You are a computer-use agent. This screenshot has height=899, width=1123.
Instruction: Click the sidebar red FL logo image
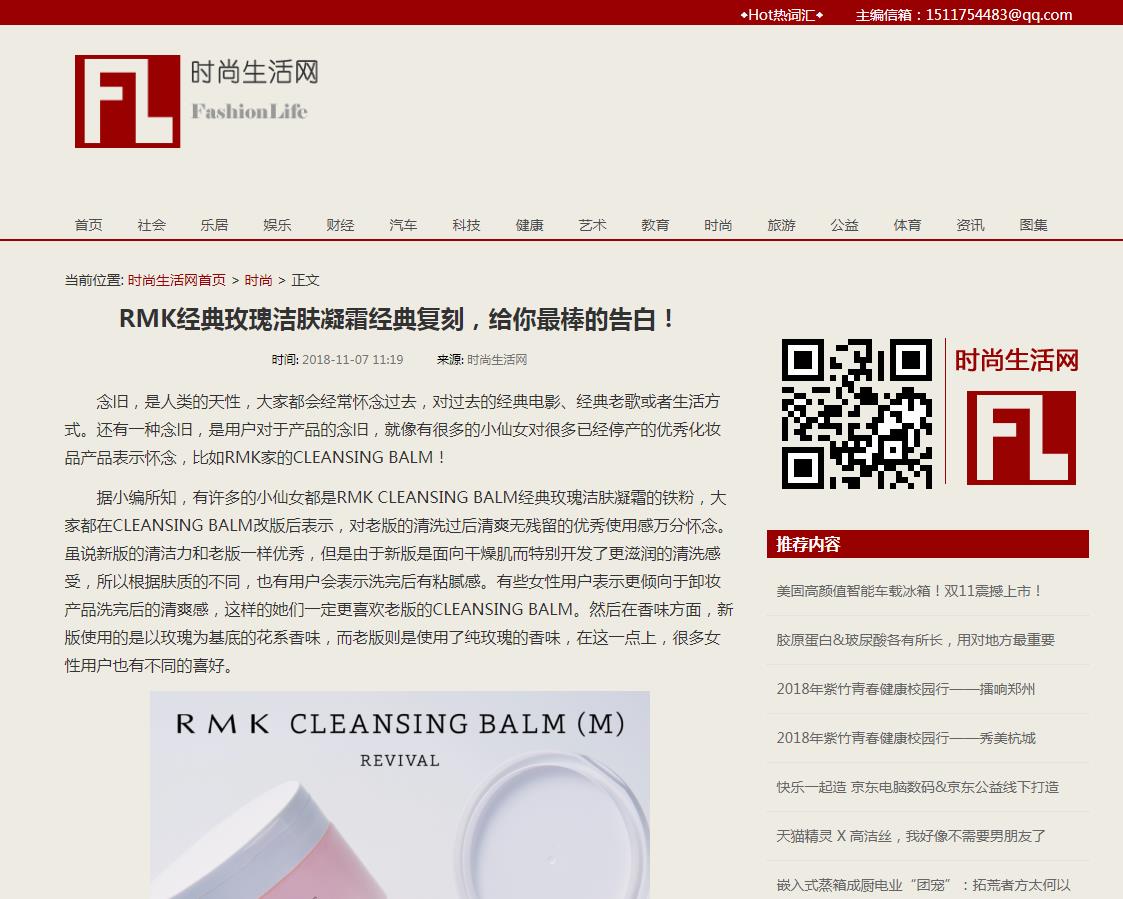(x=1021, y=438)
